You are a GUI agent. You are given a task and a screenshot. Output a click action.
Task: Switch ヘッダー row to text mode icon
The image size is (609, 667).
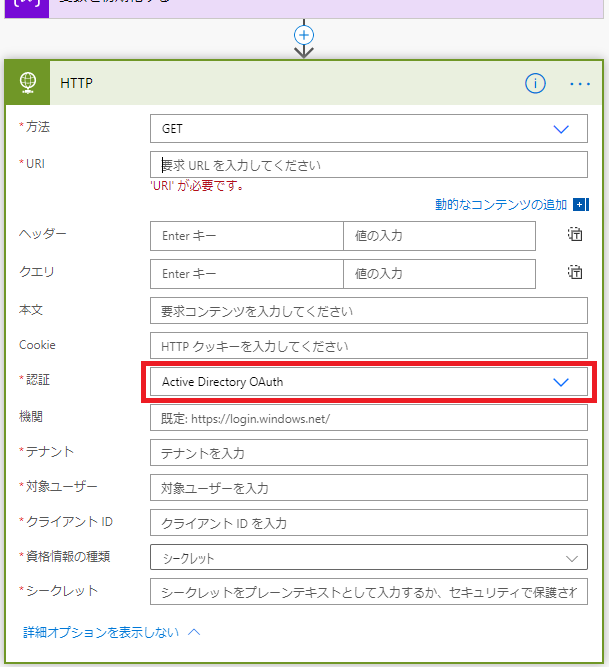coord(575,234)
